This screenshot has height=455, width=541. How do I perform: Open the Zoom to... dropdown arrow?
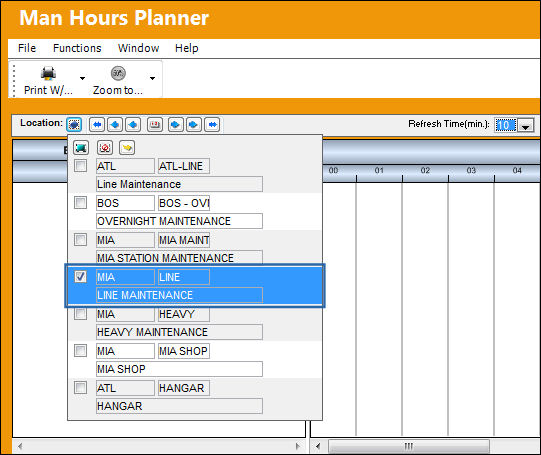[153, 78]
